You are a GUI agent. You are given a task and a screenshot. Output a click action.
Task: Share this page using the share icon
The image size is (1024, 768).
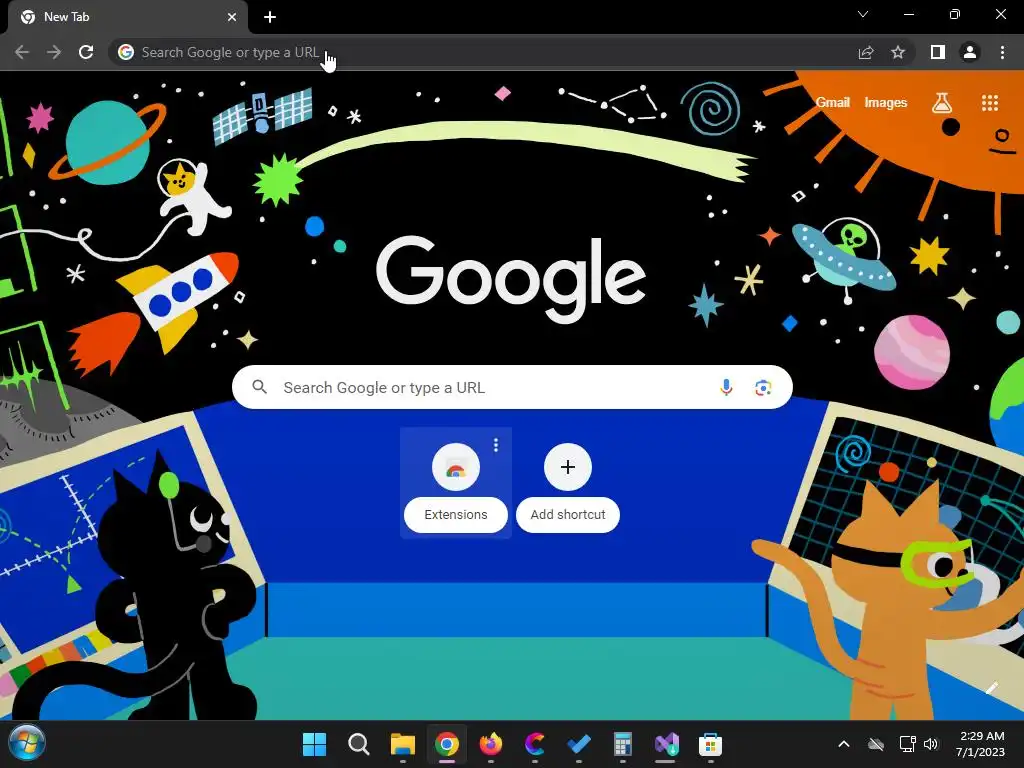coord(866,52)
